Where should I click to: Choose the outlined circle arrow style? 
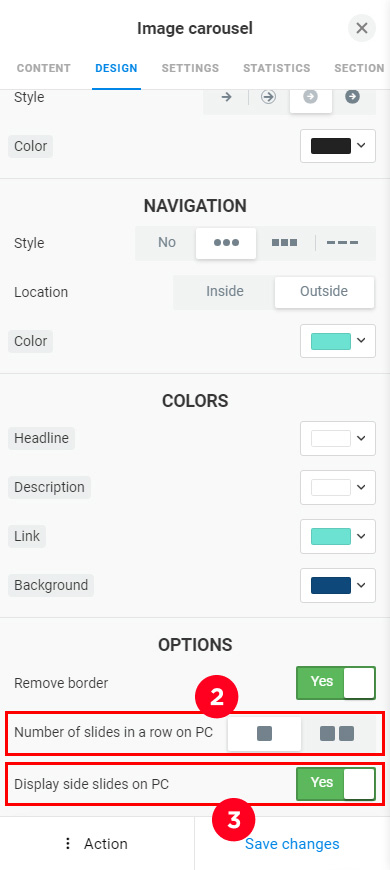tap(269, 97)
